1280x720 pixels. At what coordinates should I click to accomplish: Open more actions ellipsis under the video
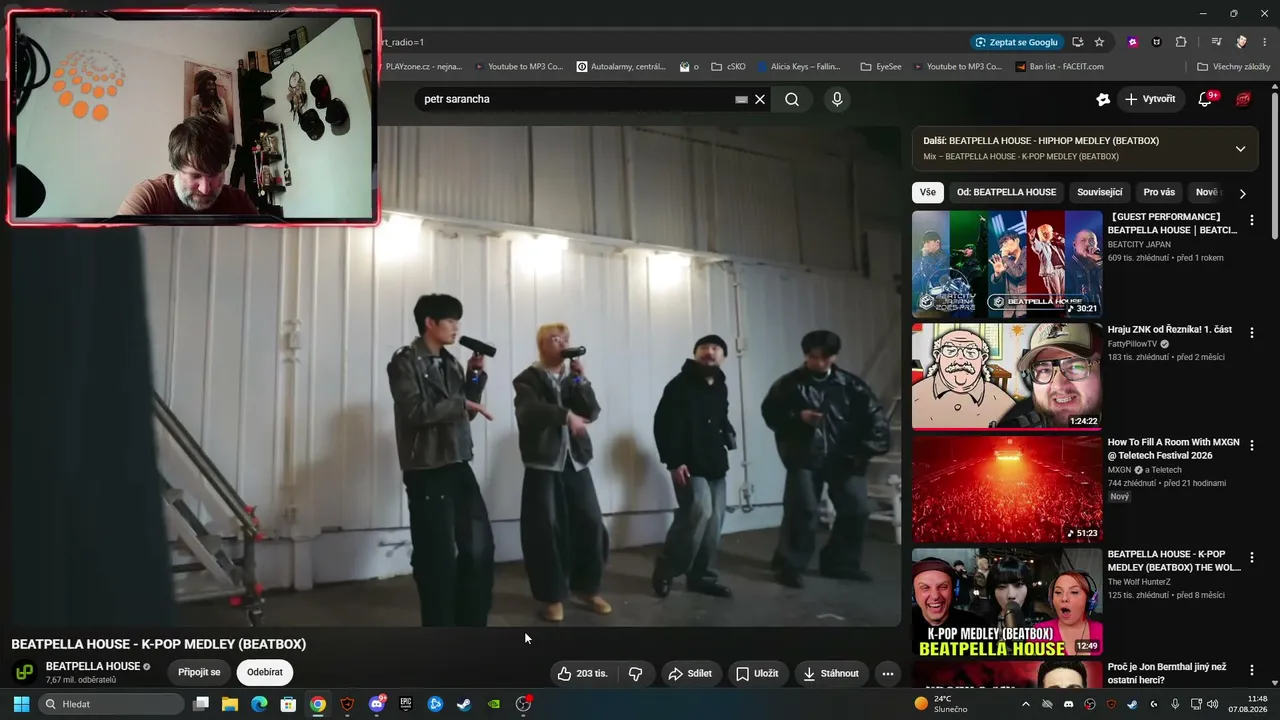[887, 673]
